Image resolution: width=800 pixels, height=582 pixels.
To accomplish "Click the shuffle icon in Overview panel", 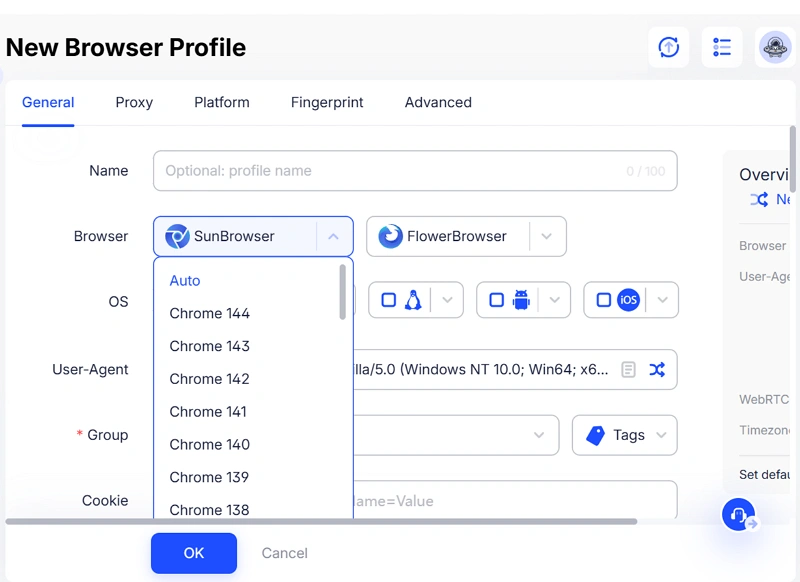I will [x=759, y=199].
